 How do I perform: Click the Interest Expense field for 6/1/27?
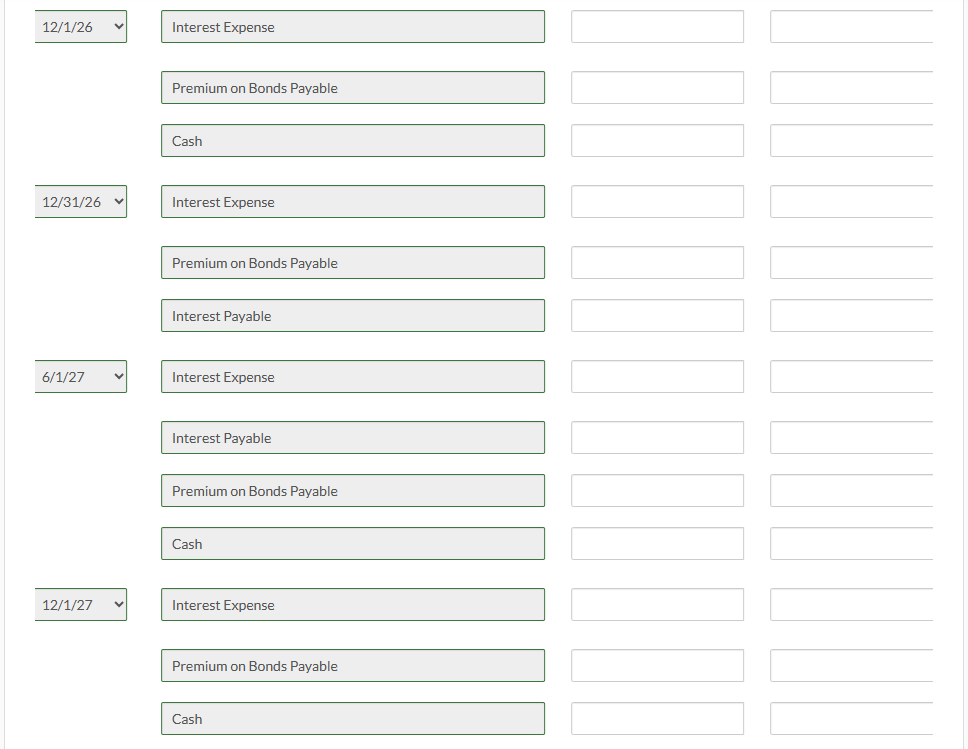coord(352,376)
